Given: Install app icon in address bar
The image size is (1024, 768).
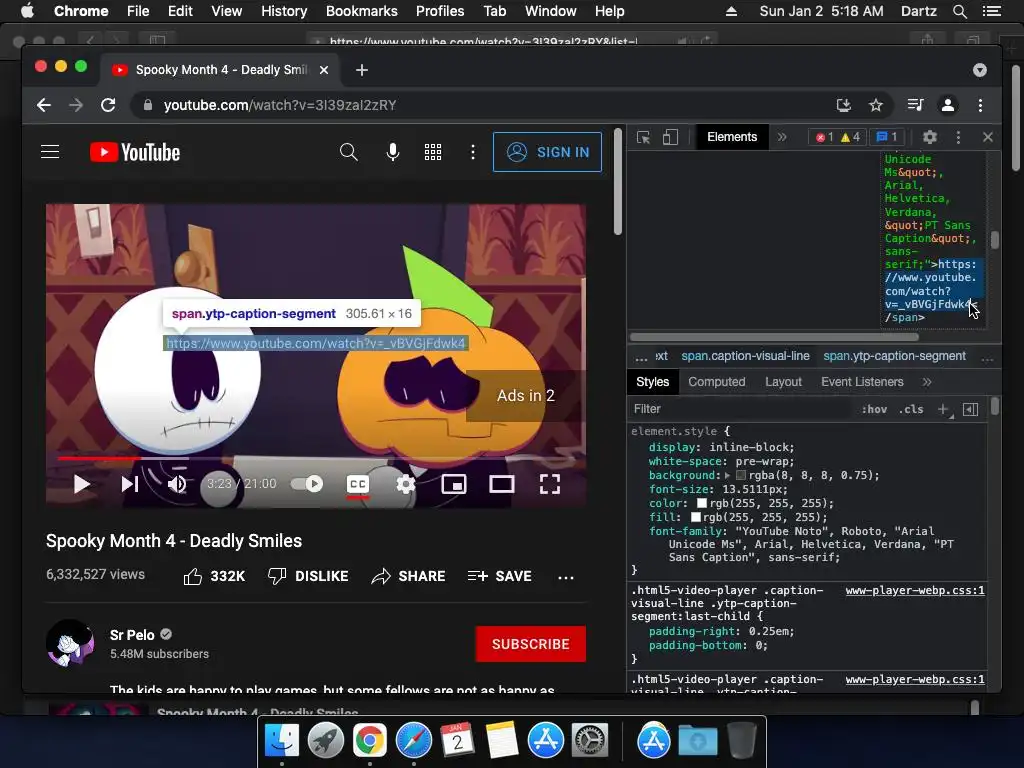Looking at the screenshot, I should (x=844, y=105).
